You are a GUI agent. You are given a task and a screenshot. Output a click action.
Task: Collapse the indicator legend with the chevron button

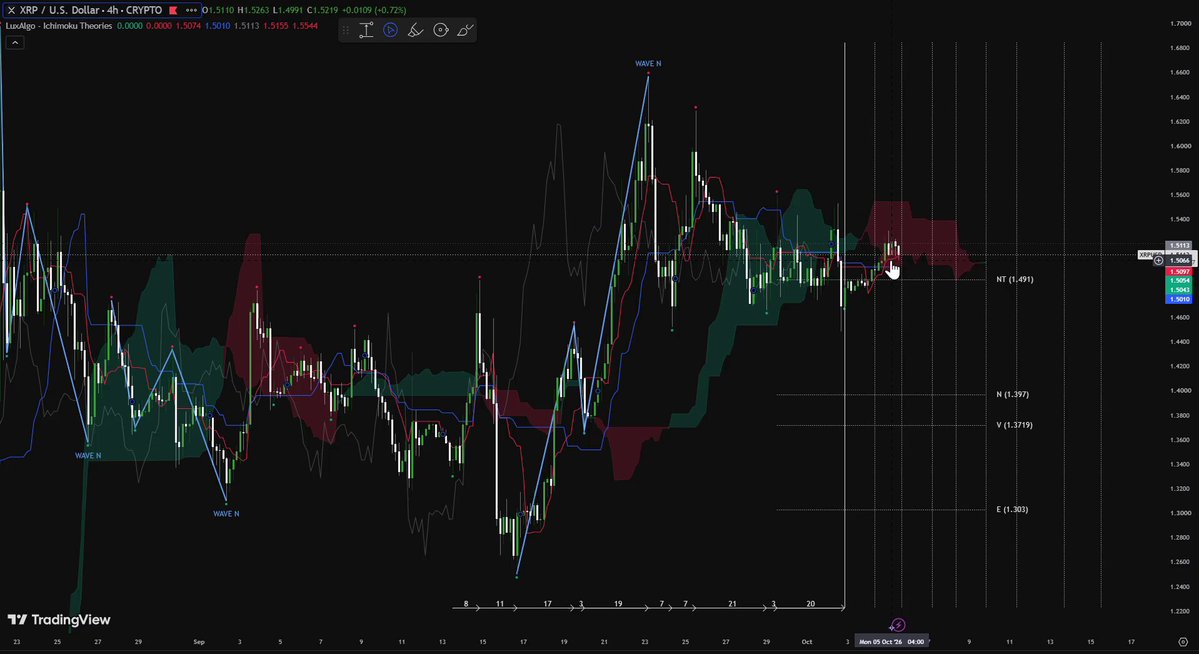point(15,43)
